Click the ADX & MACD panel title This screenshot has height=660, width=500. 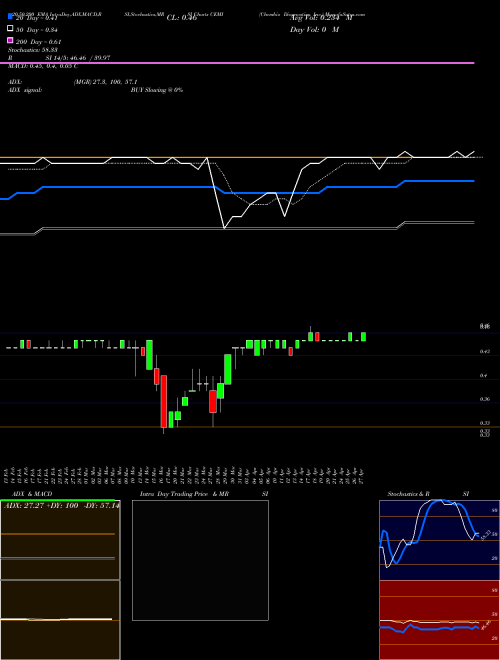tap(32, 494)
